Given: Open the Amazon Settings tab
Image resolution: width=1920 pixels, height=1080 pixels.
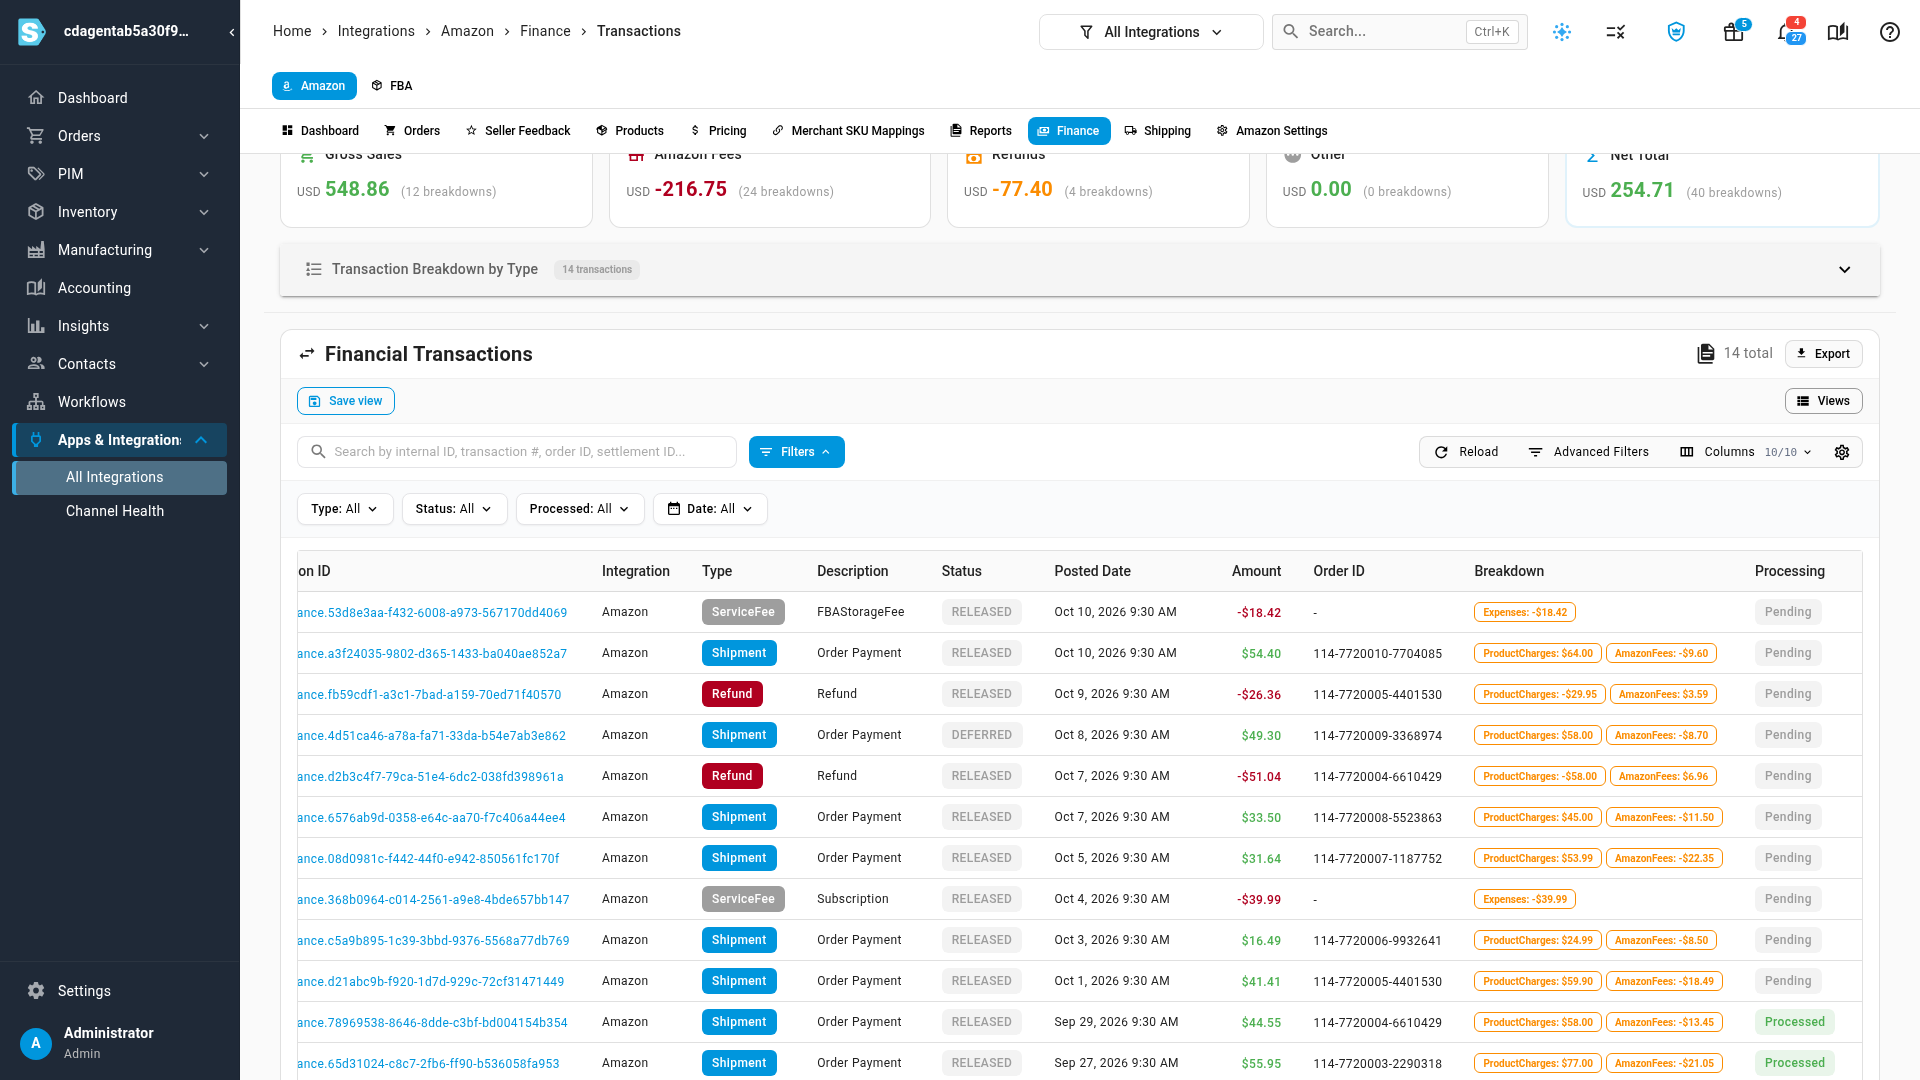Looking at the screenshot, I should 1272,131.
